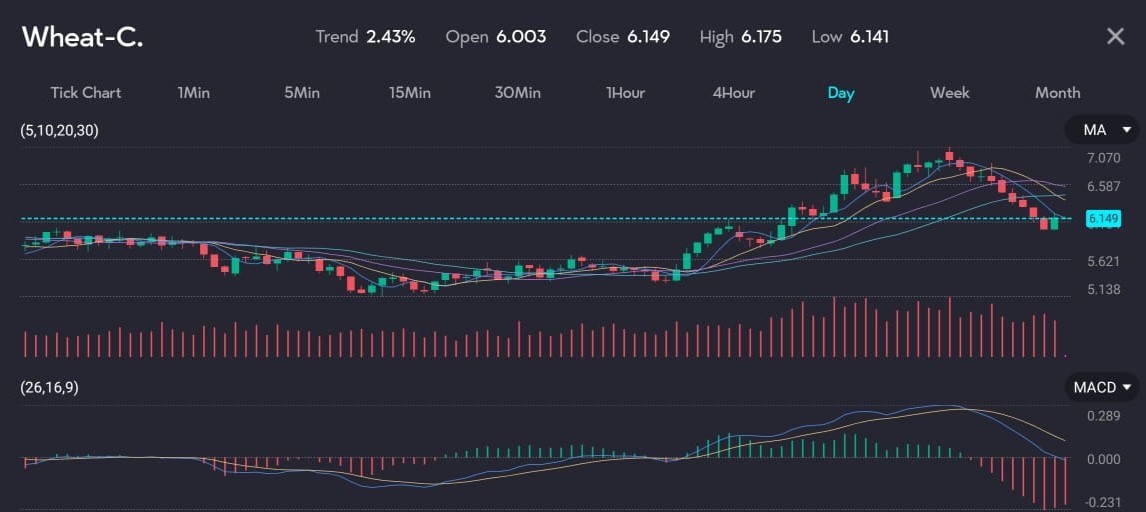Screen dimensions: 1146x512
Task: Open the MA indicator dropdown
Action: pyautogui.click(x=1101, y=130)
